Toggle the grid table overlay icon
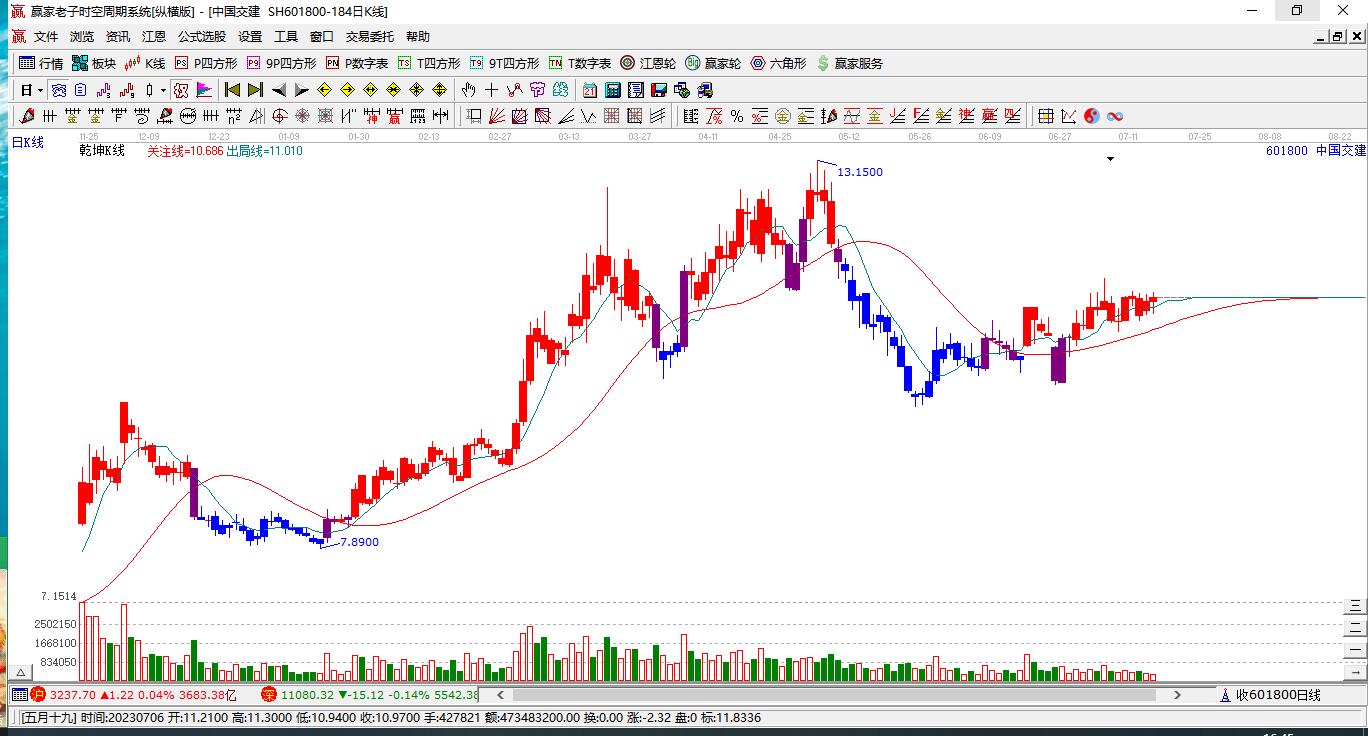The height and width of the screenshot is (736, 1368). click(1045, 116)
